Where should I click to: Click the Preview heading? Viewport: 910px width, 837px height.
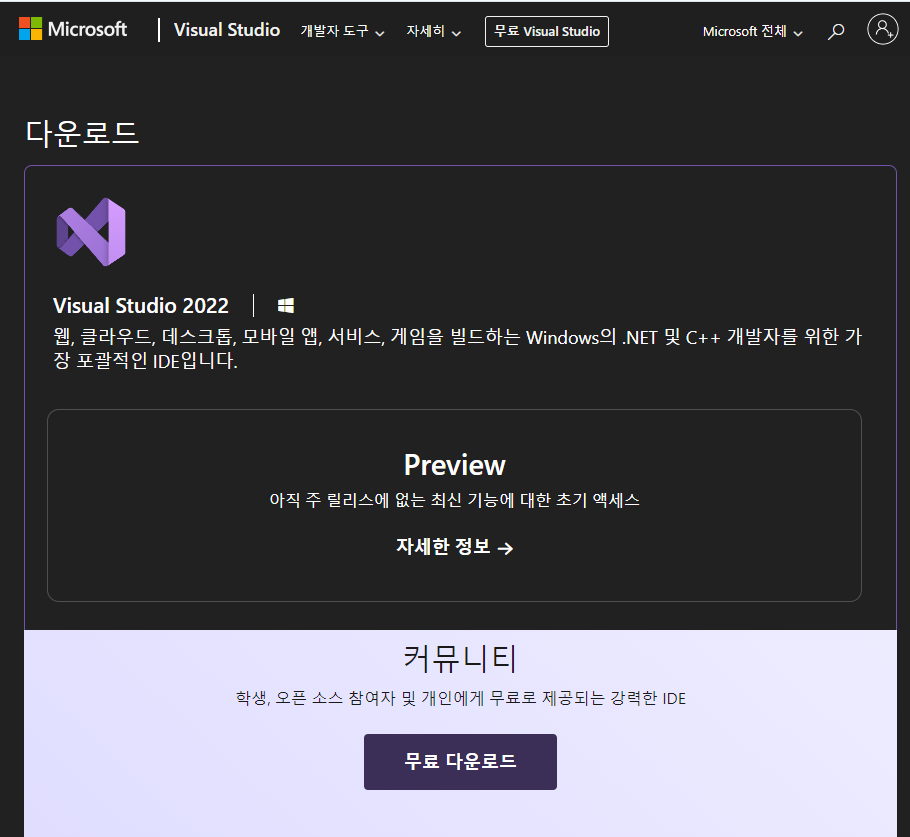pos(454,465)
